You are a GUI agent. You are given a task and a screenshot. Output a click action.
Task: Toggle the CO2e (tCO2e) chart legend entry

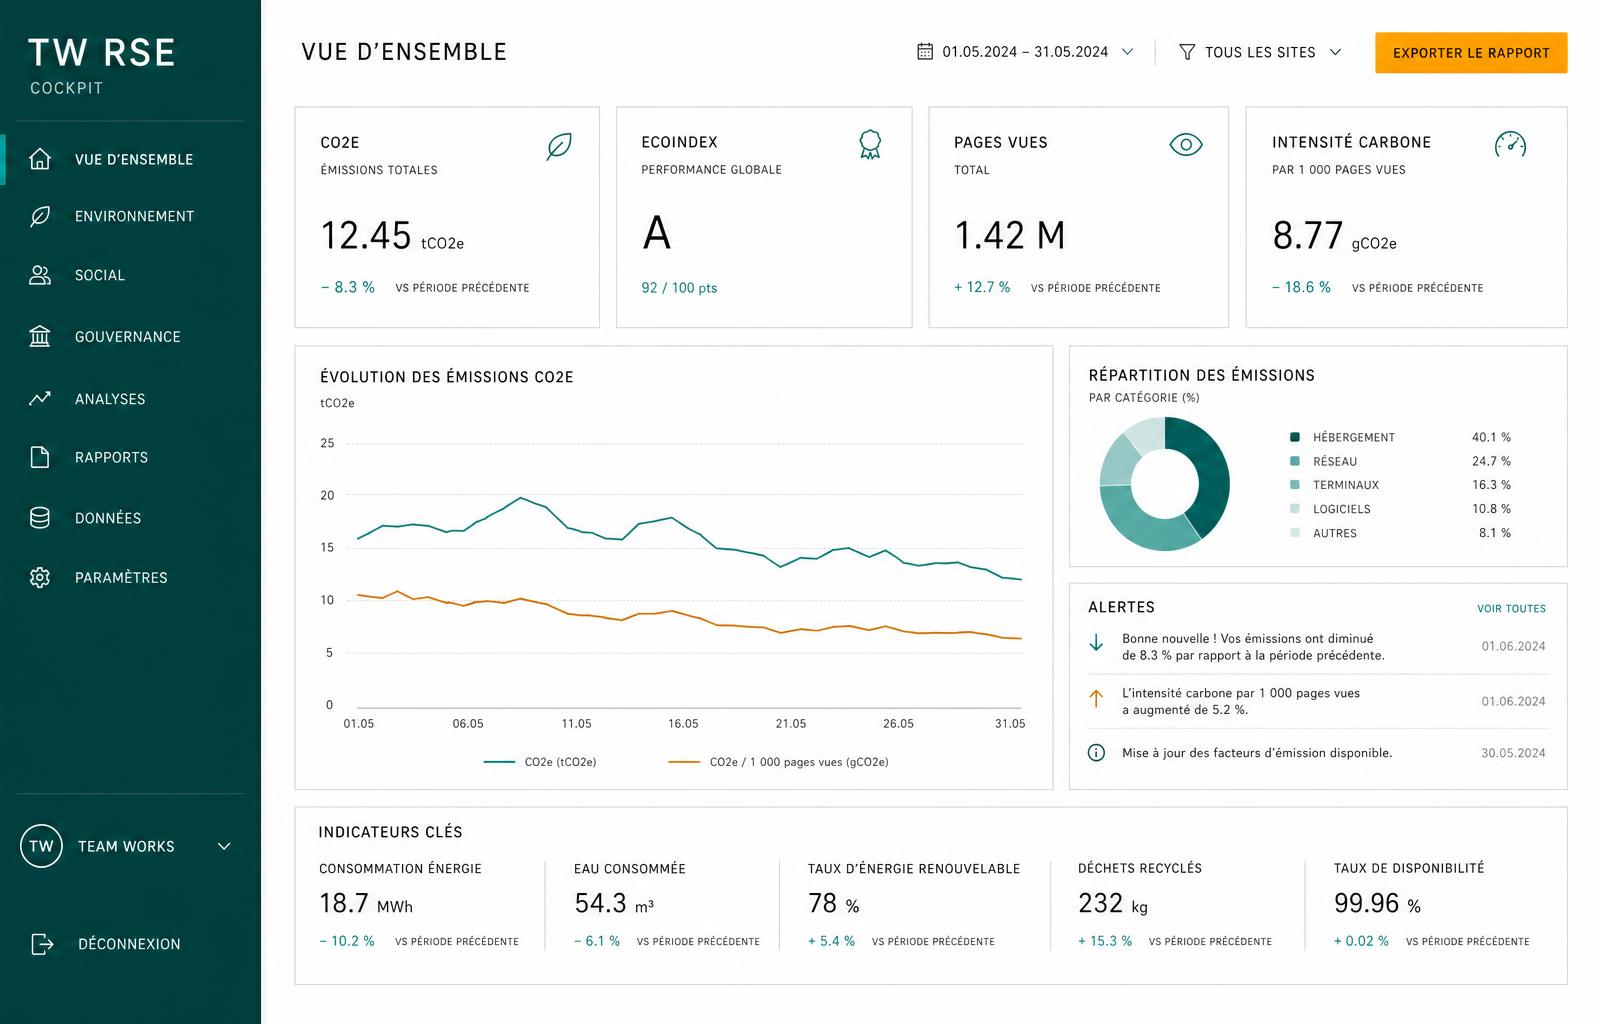[540, 762]
